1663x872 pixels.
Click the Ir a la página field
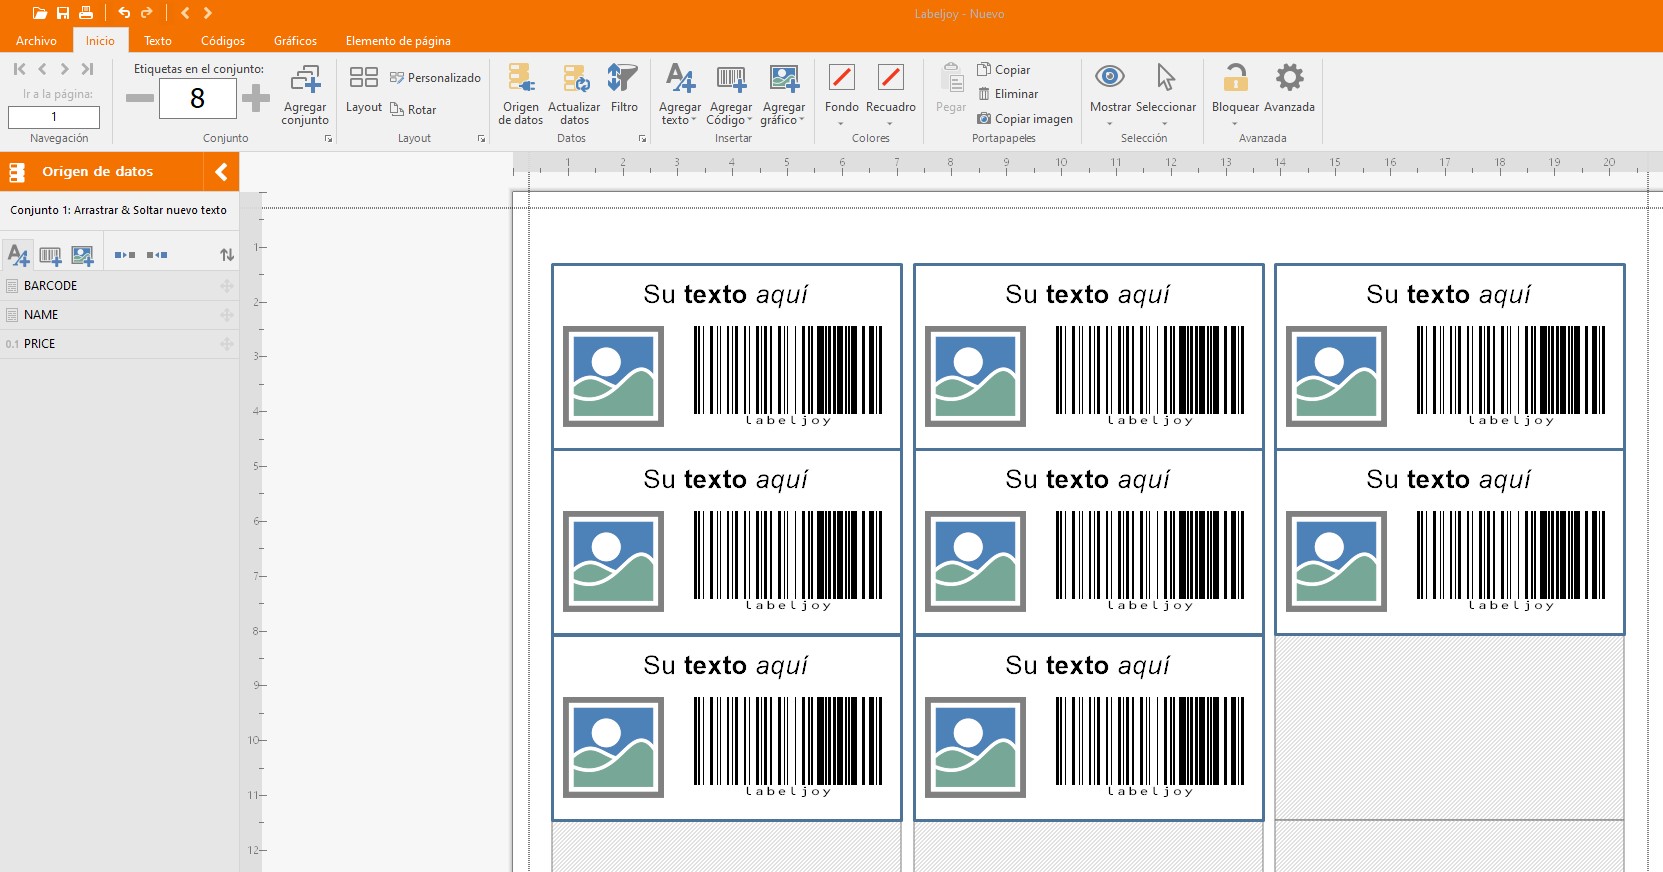[54, 117]
